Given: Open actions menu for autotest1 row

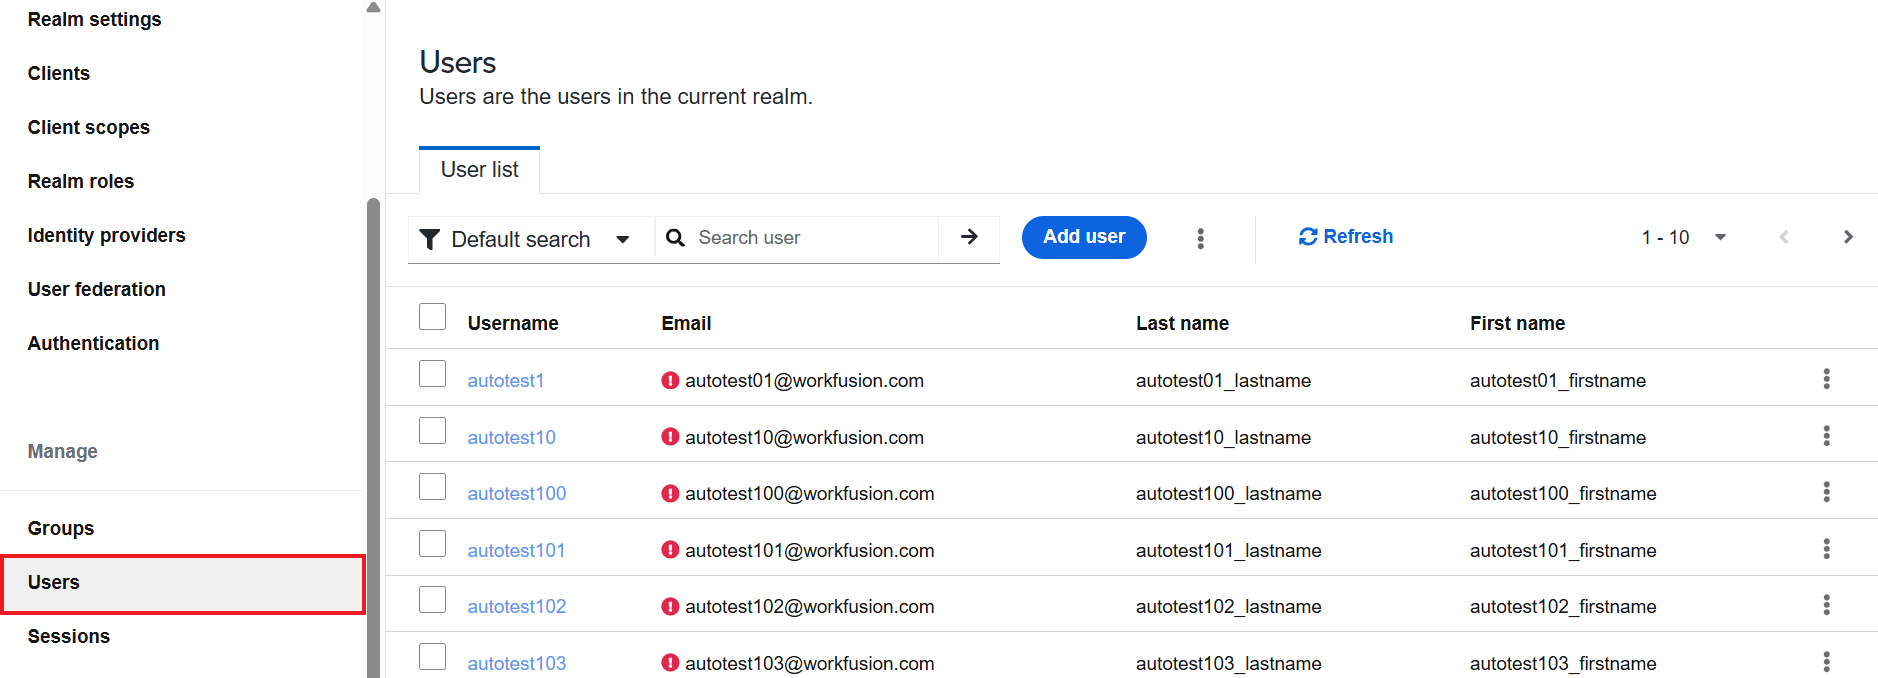Looking at the screenshot, I should 1826,379.
